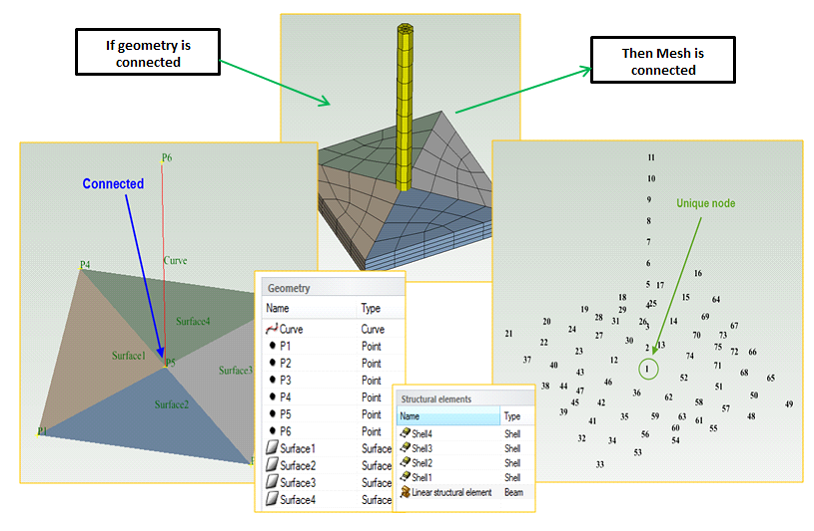Click the yellow beam column in mesh view
The width and height of the screenshot is (814, 531).
(404, 100)
